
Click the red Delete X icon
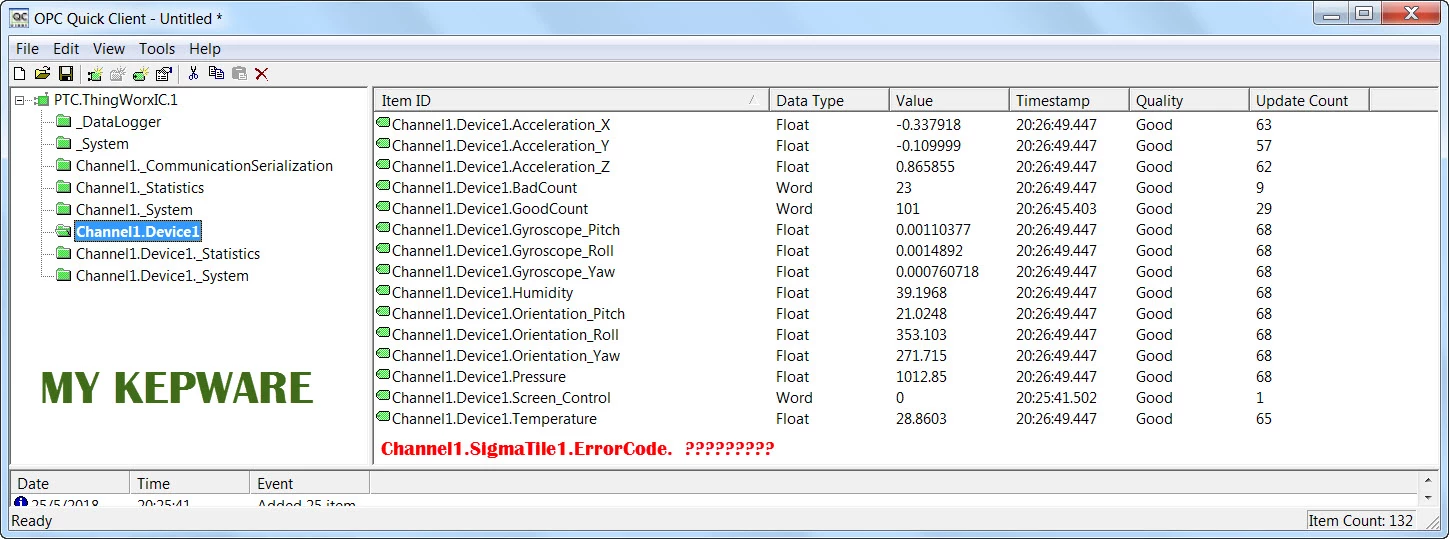click(262, 73)
